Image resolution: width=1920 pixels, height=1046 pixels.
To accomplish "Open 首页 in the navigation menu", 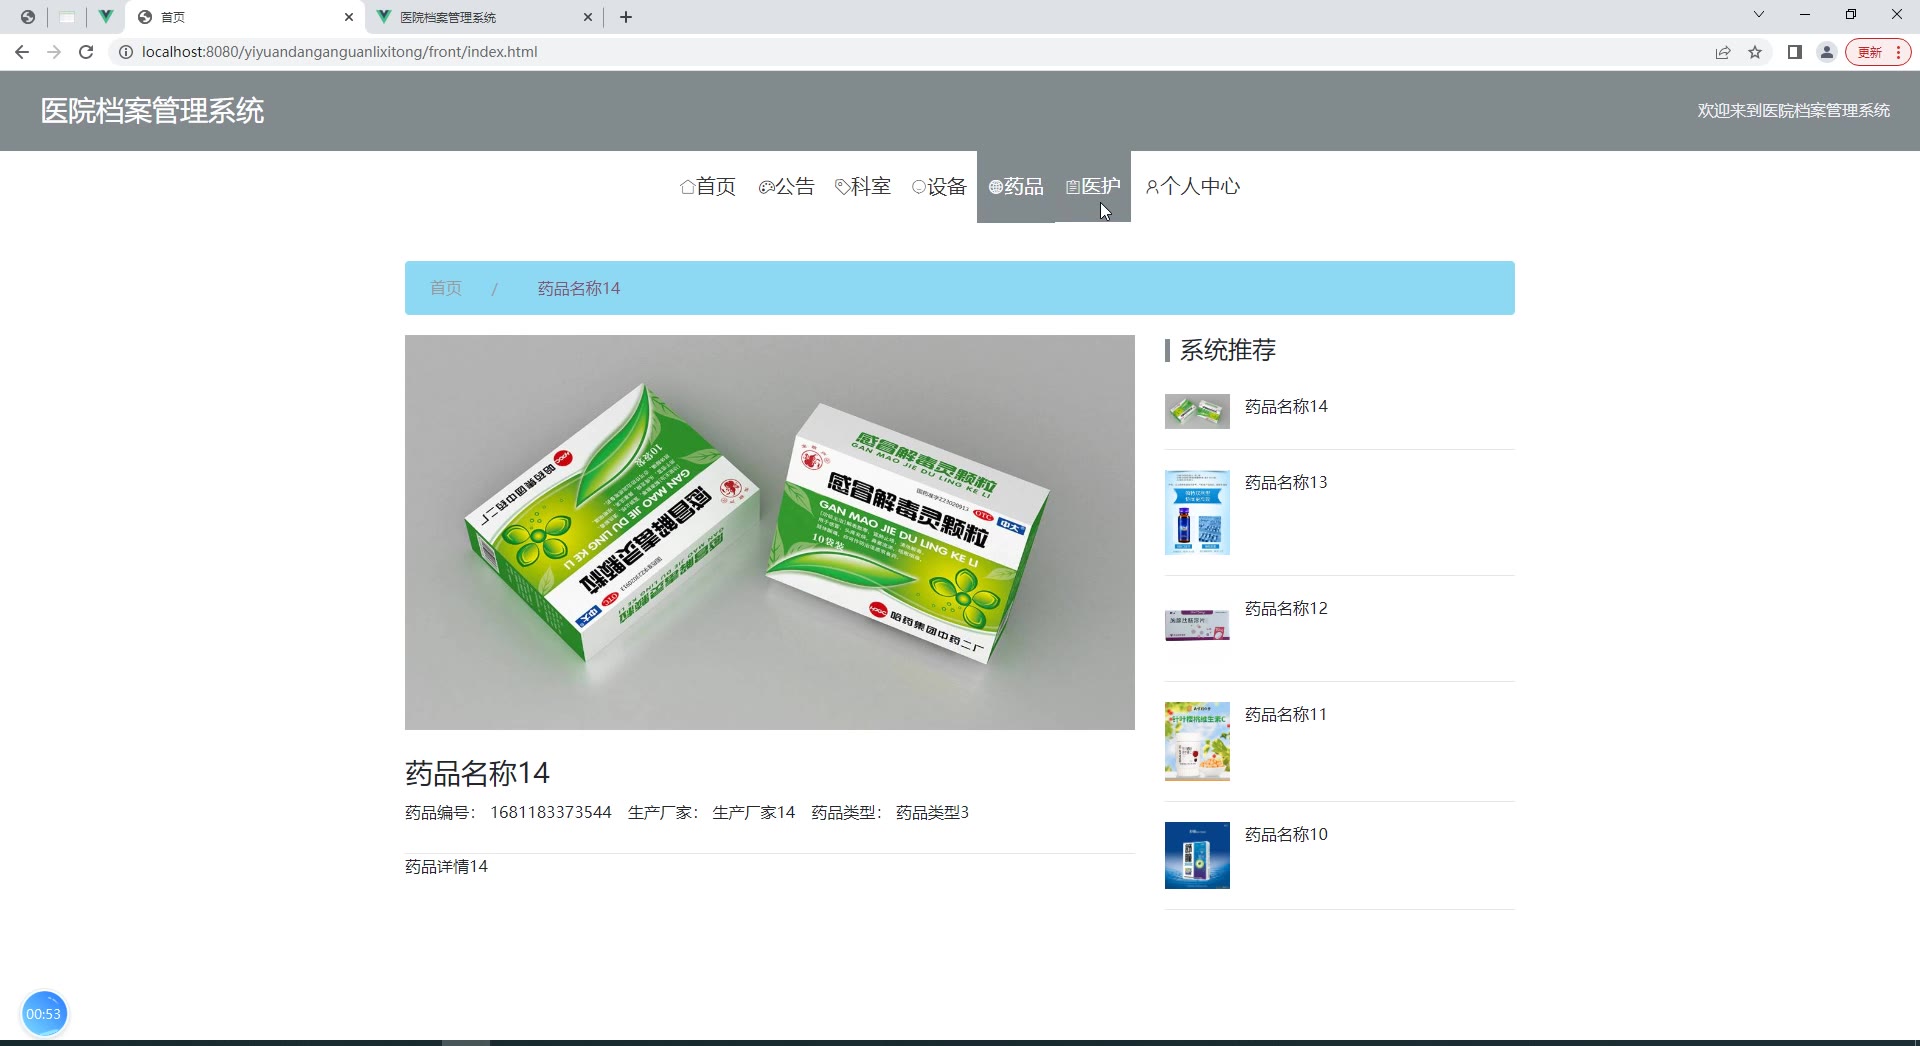I will pos(708,186).
